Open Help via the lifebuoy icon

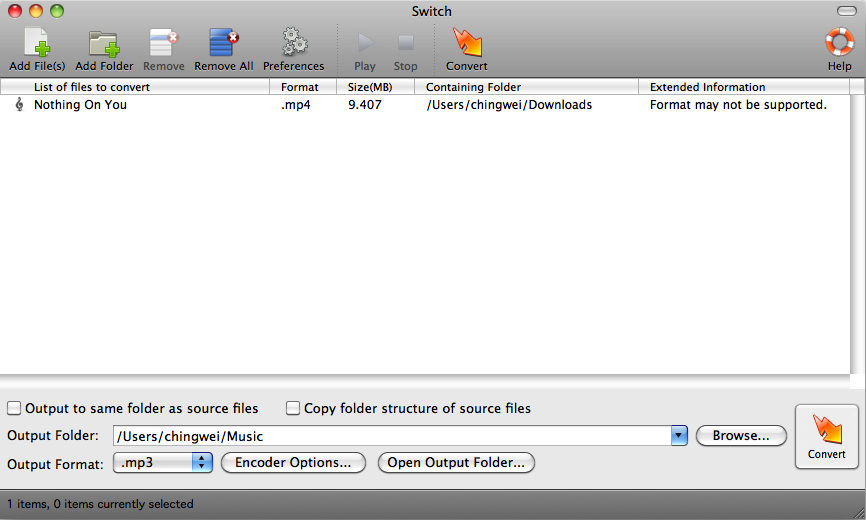(x=839, y=43)
